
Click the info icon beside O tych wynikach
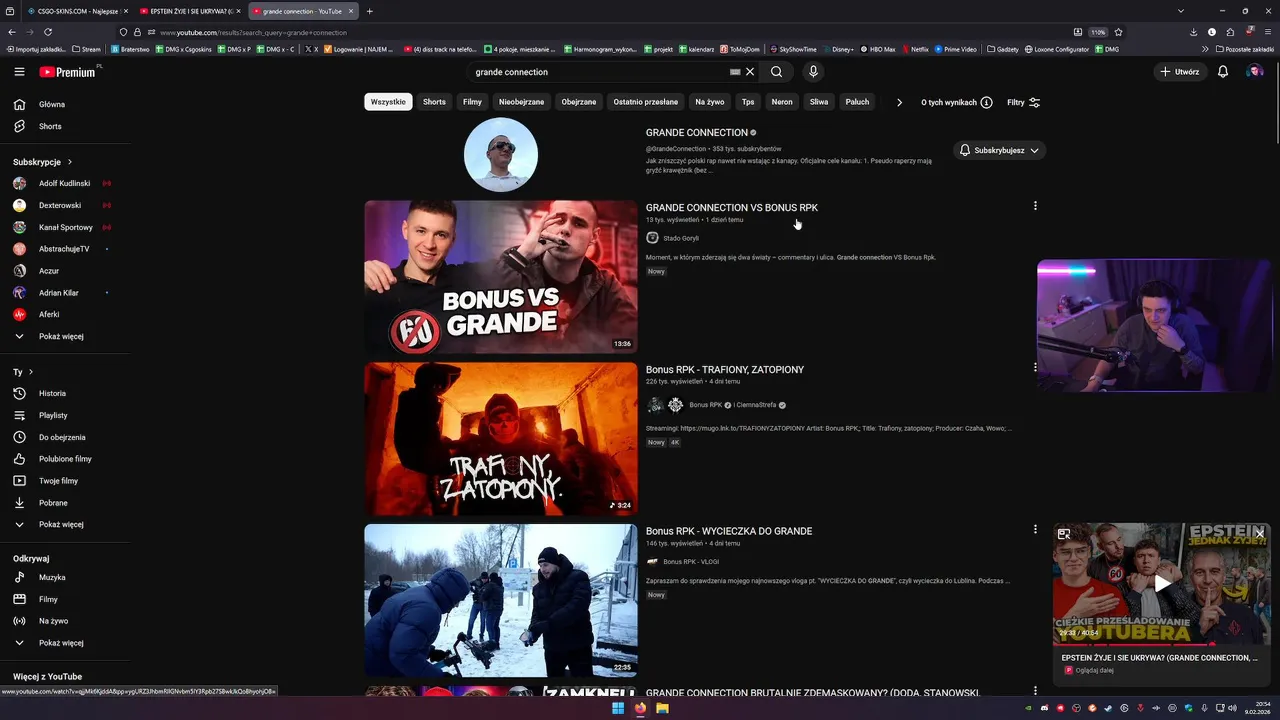(x=986, y=102)
